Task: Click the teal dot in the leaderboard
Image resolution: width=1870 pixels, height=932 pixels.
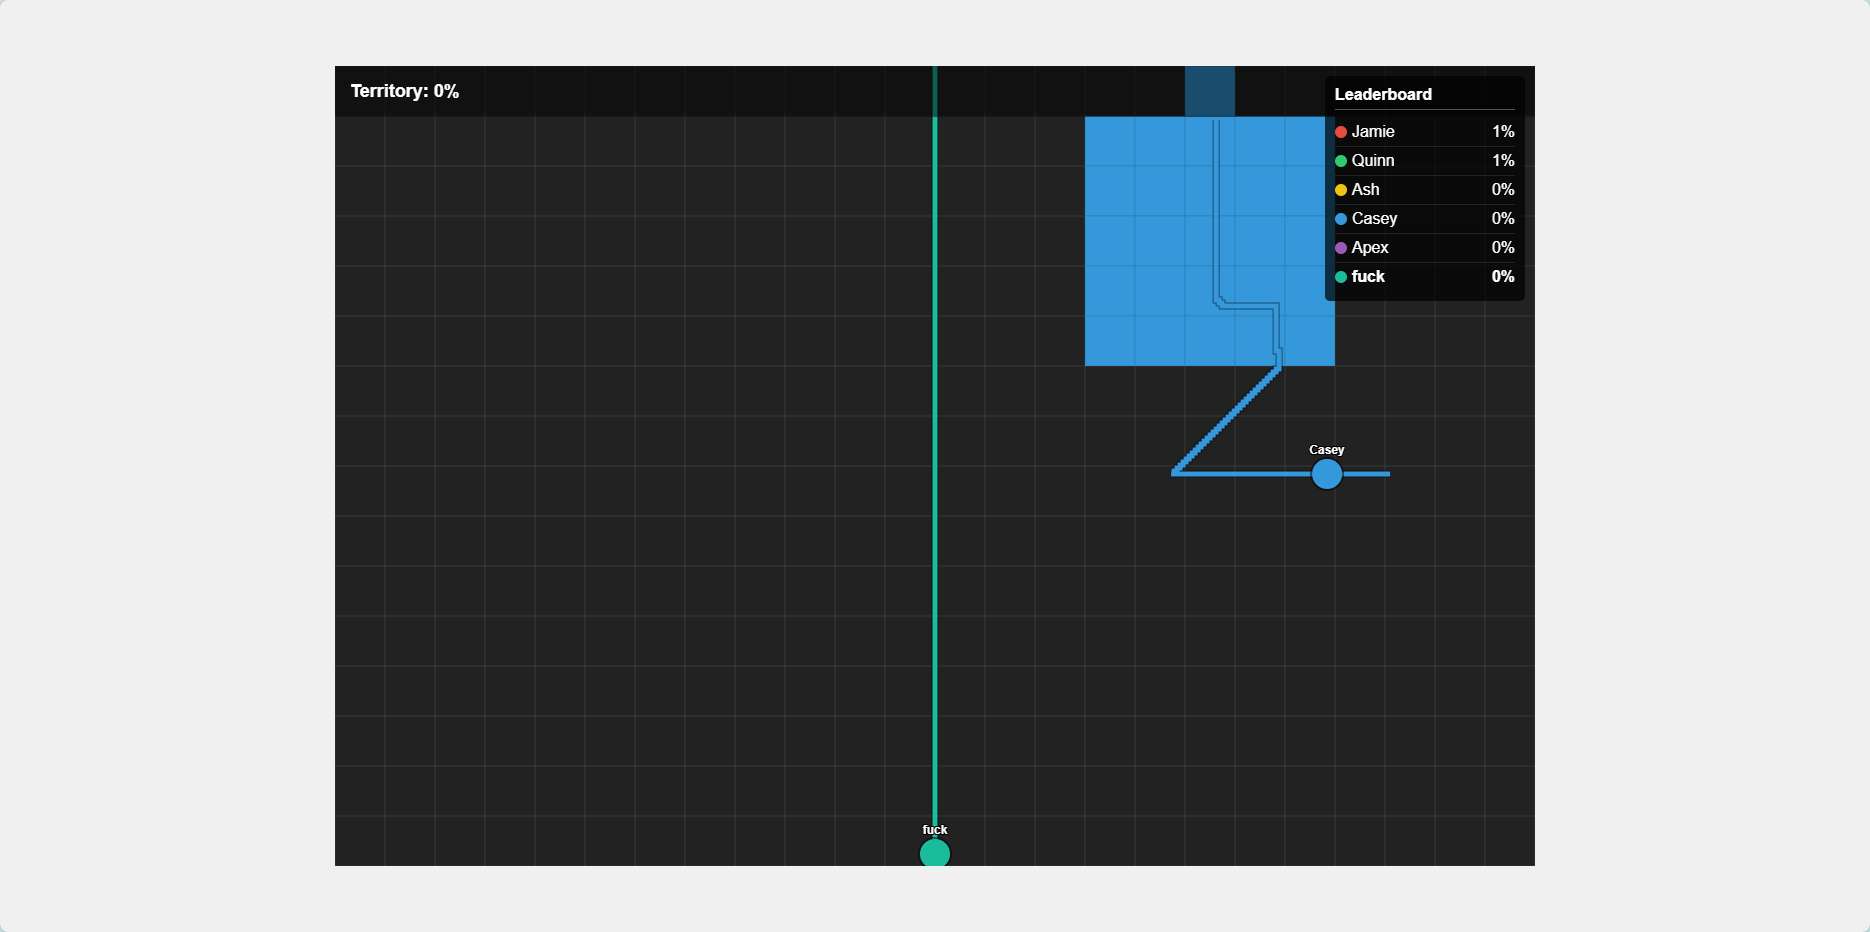Action: pyautogui.click(x=1341, y=277)
